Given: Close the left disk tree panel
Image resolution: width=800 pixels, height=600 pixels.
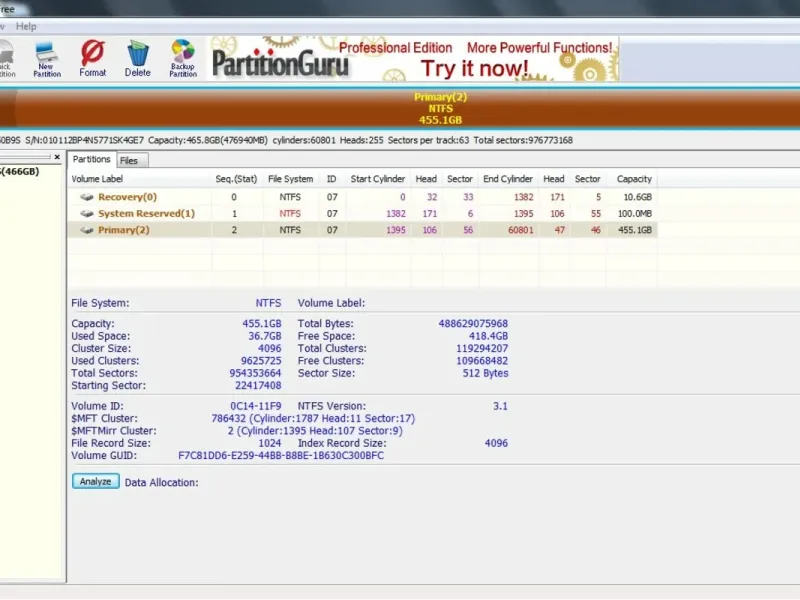Looking at the screenshot, I should (x=57, y=157).
